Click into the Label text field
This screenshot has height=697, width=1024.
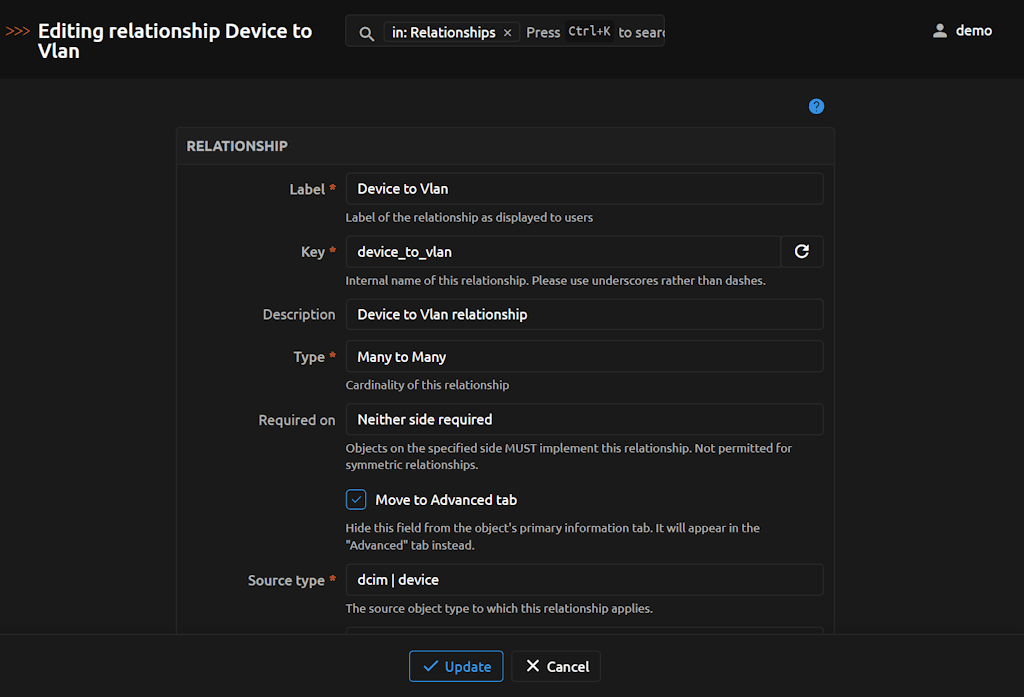pyautogui.click(x=584, y=189)
